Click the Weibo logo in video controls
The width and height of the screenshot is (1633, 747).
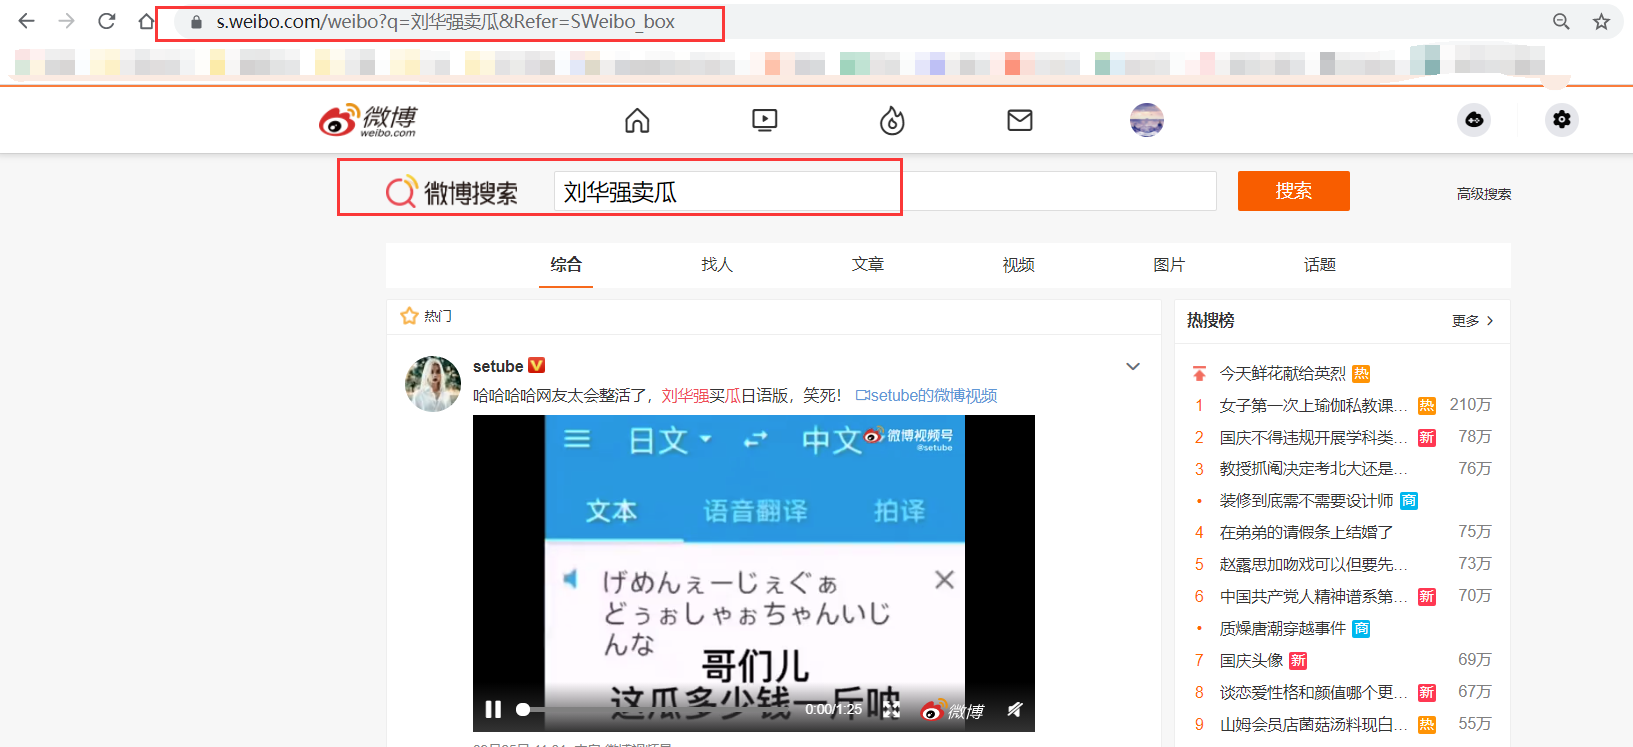(x=952, y=710)
